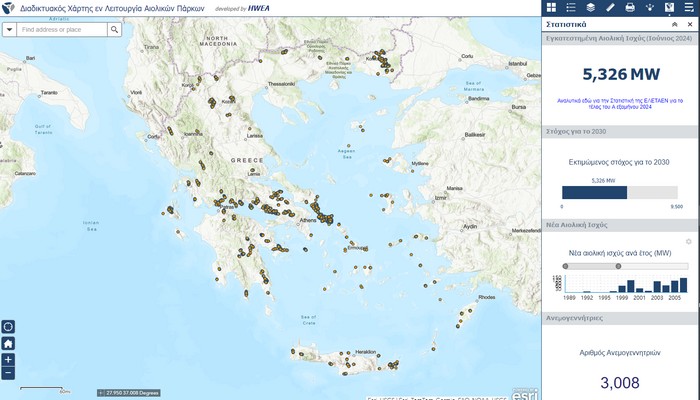Click the right handle of year slider

pos(618,266)
